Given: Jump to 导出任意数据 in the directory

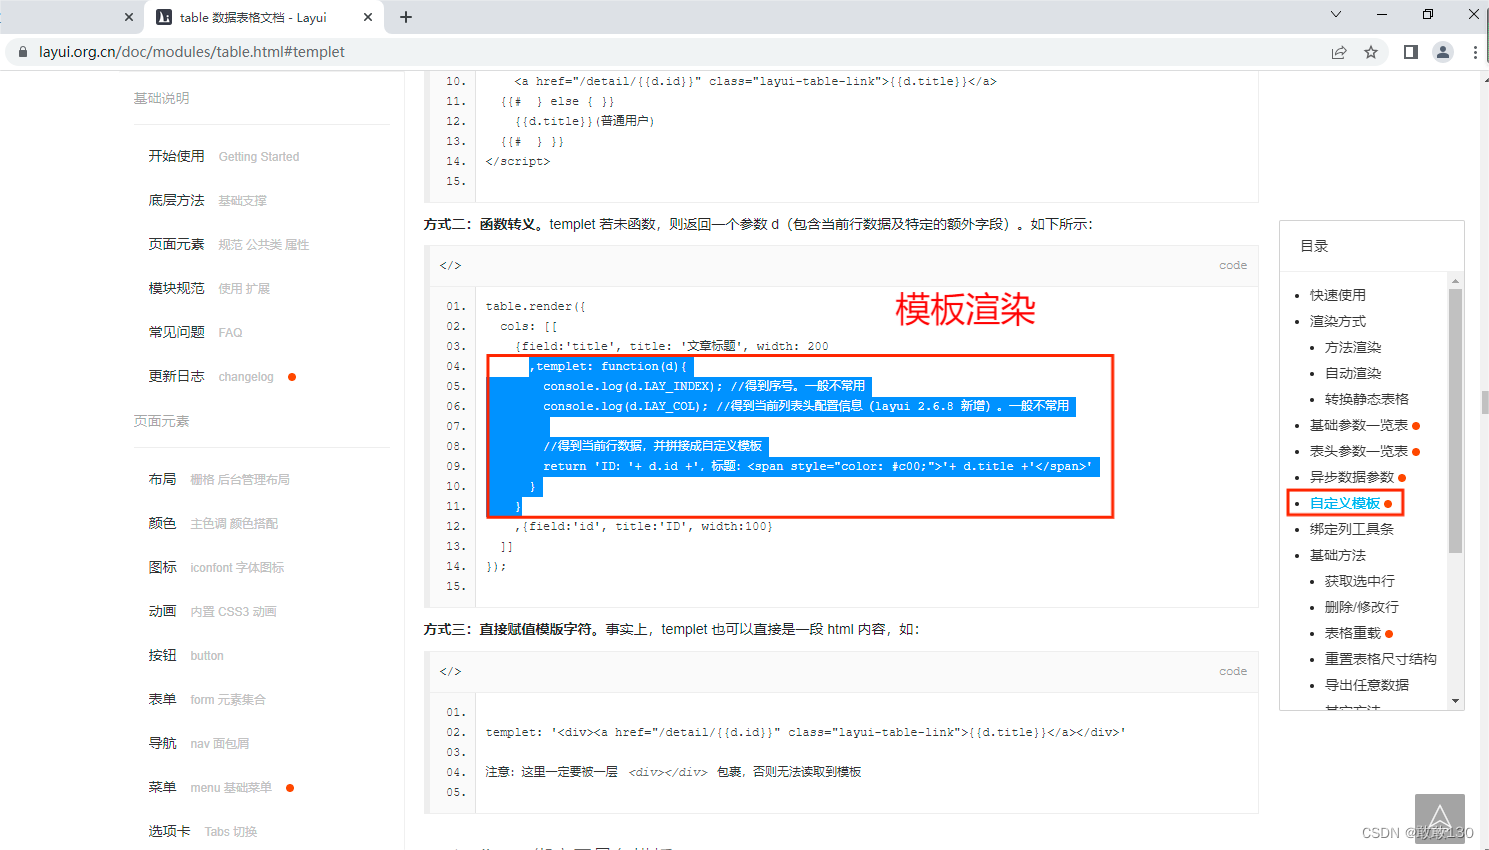Looking at the screenshot, I should coord(1367,685).
